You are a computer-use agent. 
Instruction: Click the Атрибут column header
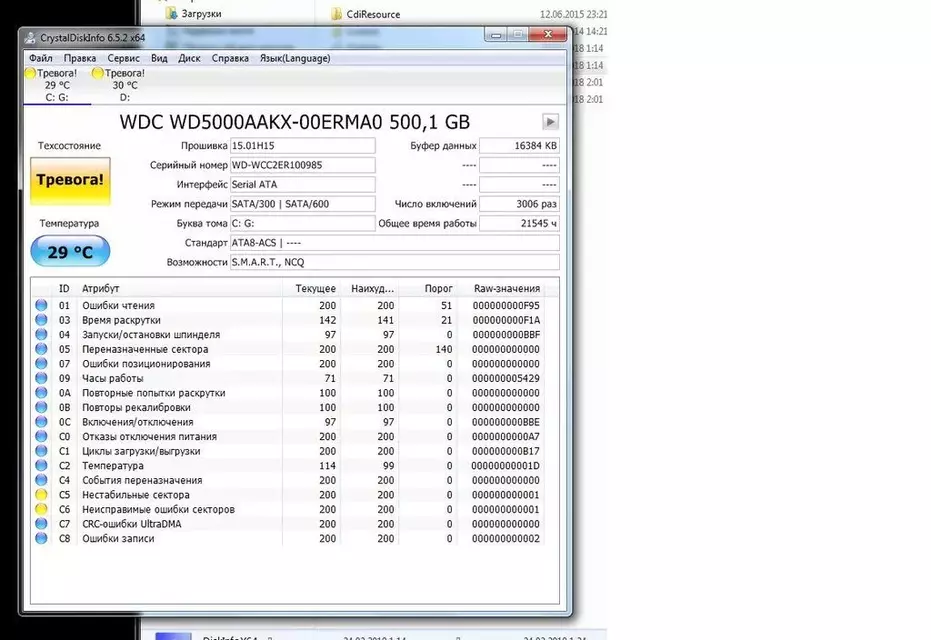(x=179, y=289)
